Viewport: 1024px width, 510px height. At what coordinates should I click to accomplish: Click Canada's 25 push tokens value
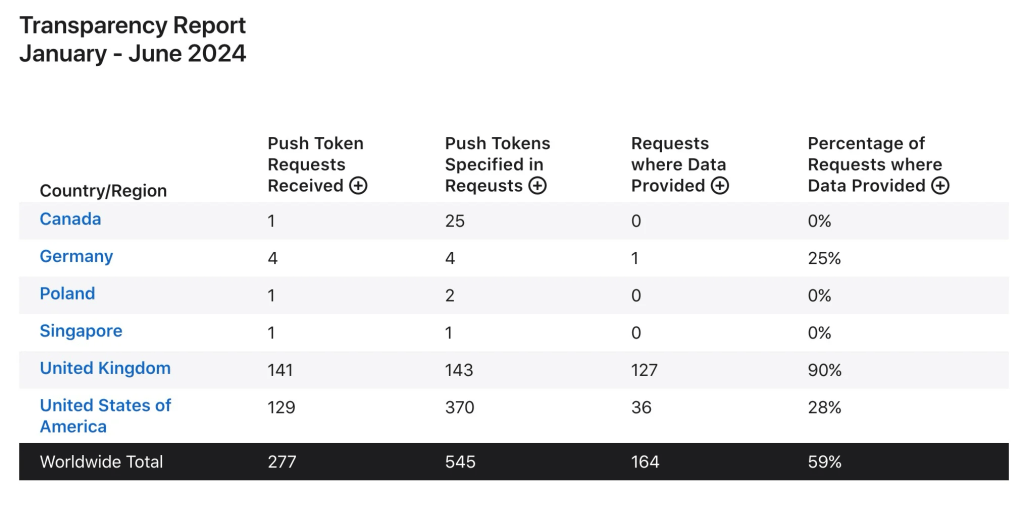coord(454,221)
